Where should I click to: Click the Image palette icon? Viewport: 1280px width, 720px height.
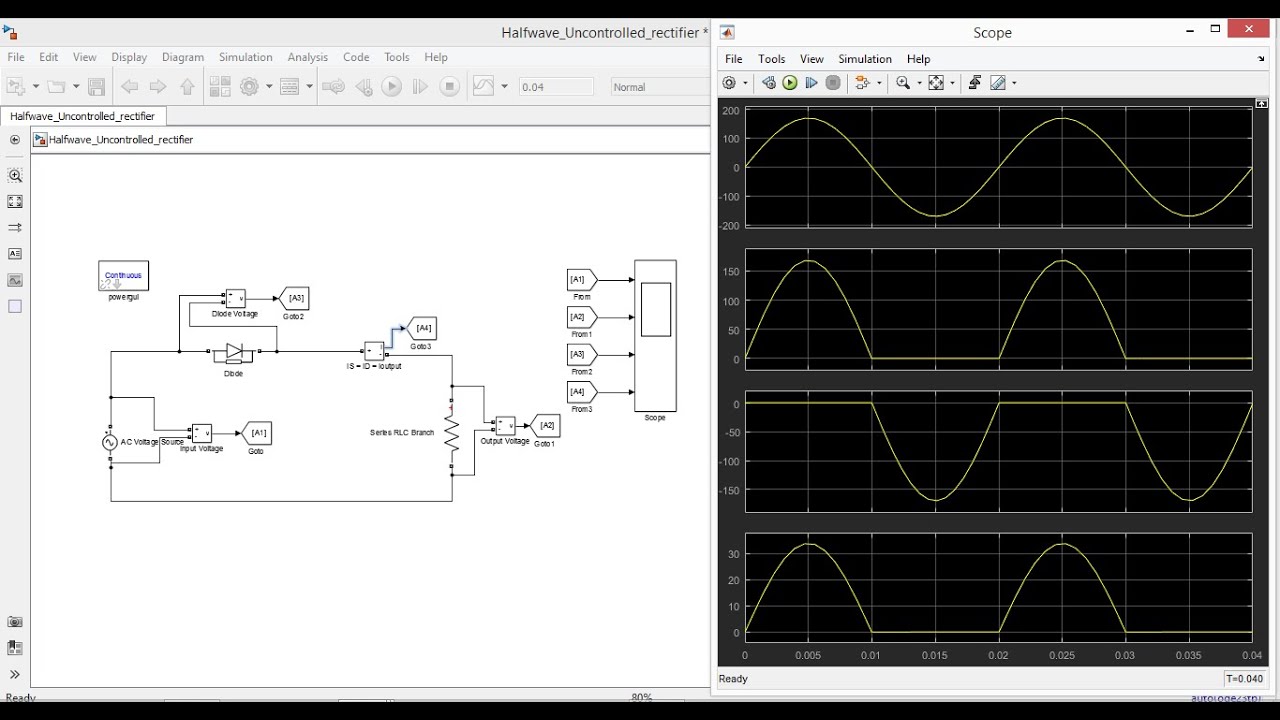[15, 280]
